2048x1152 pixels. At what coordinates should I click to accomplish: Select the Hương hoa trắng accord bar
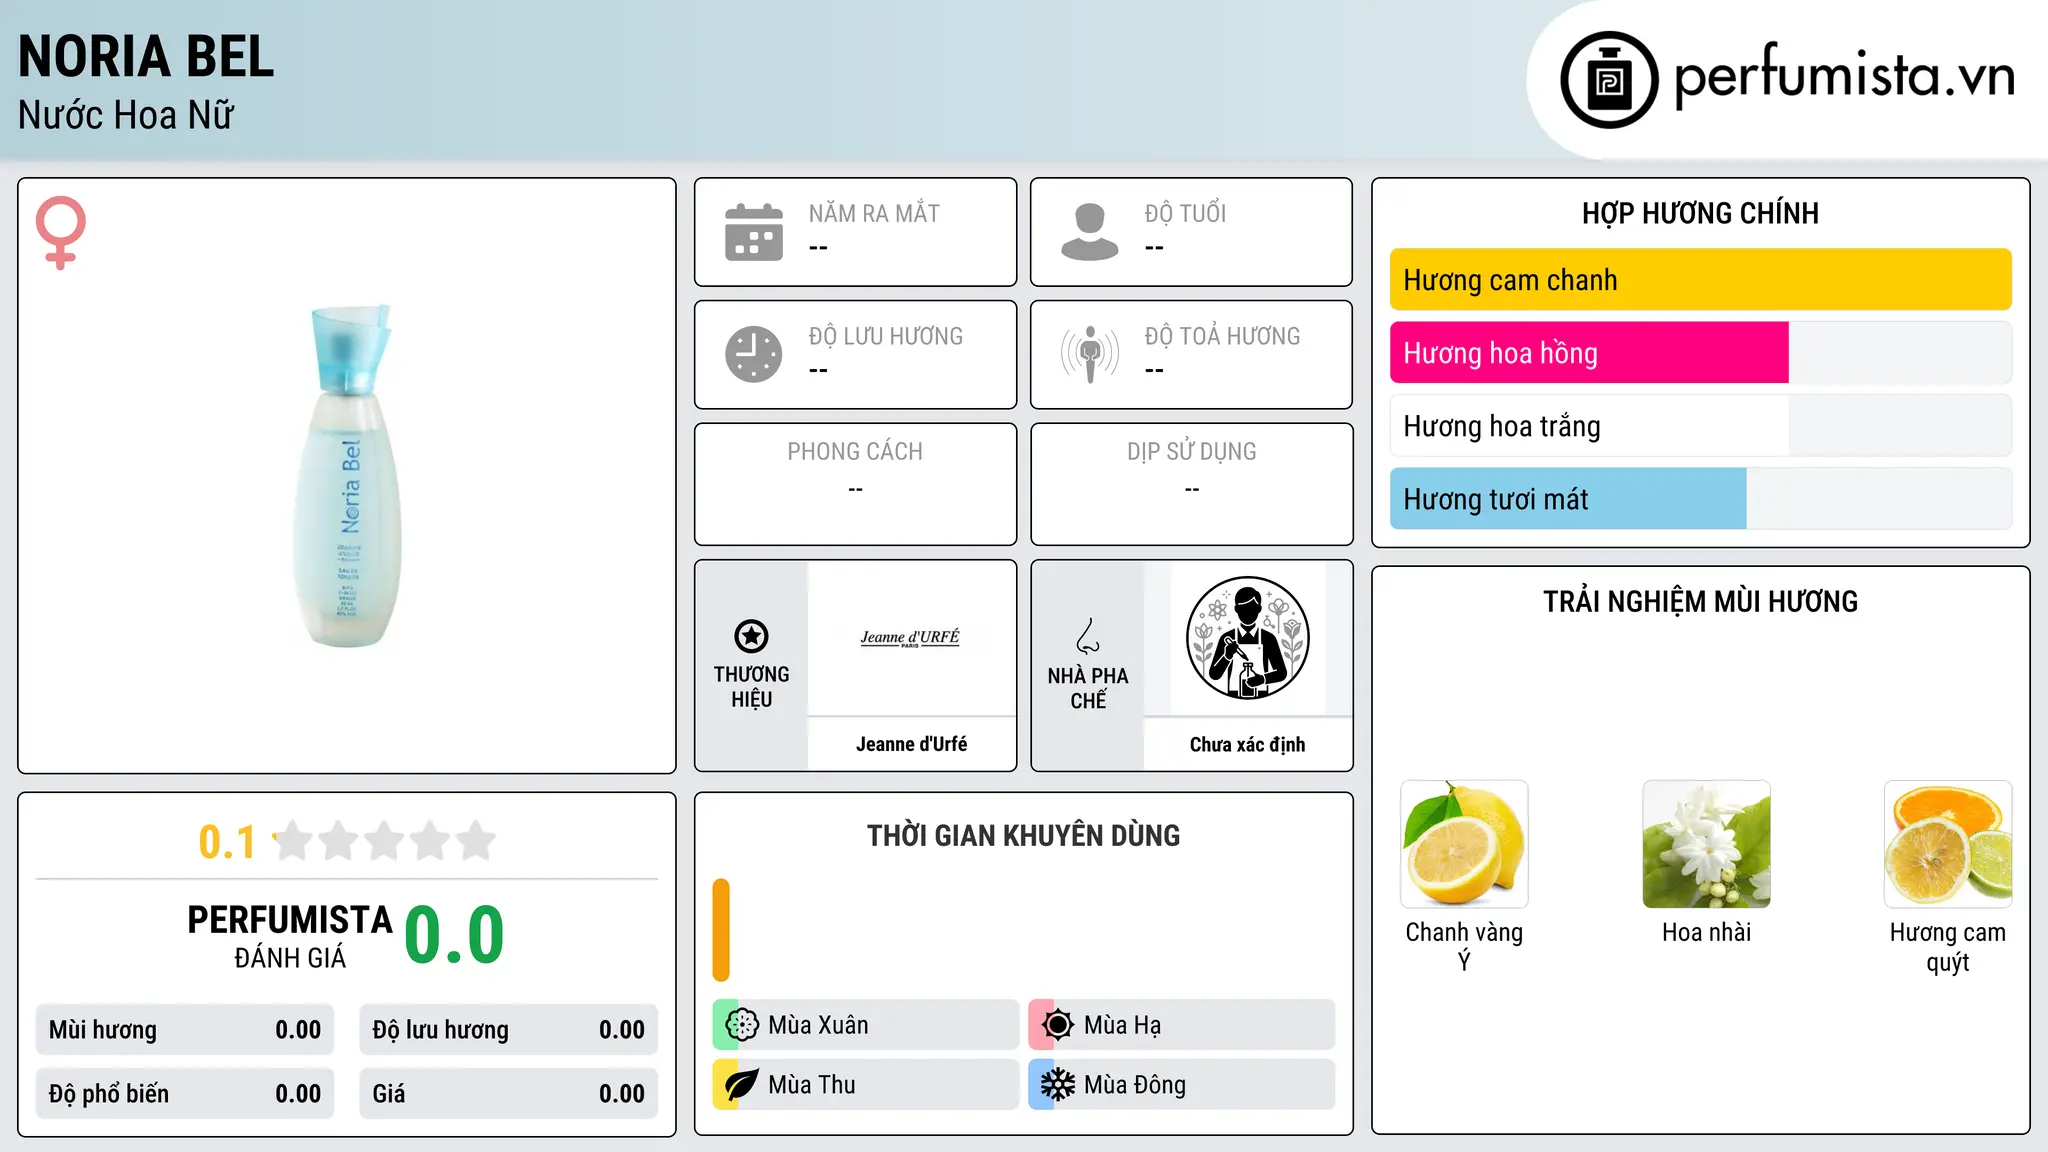[x=1700, y=426]
